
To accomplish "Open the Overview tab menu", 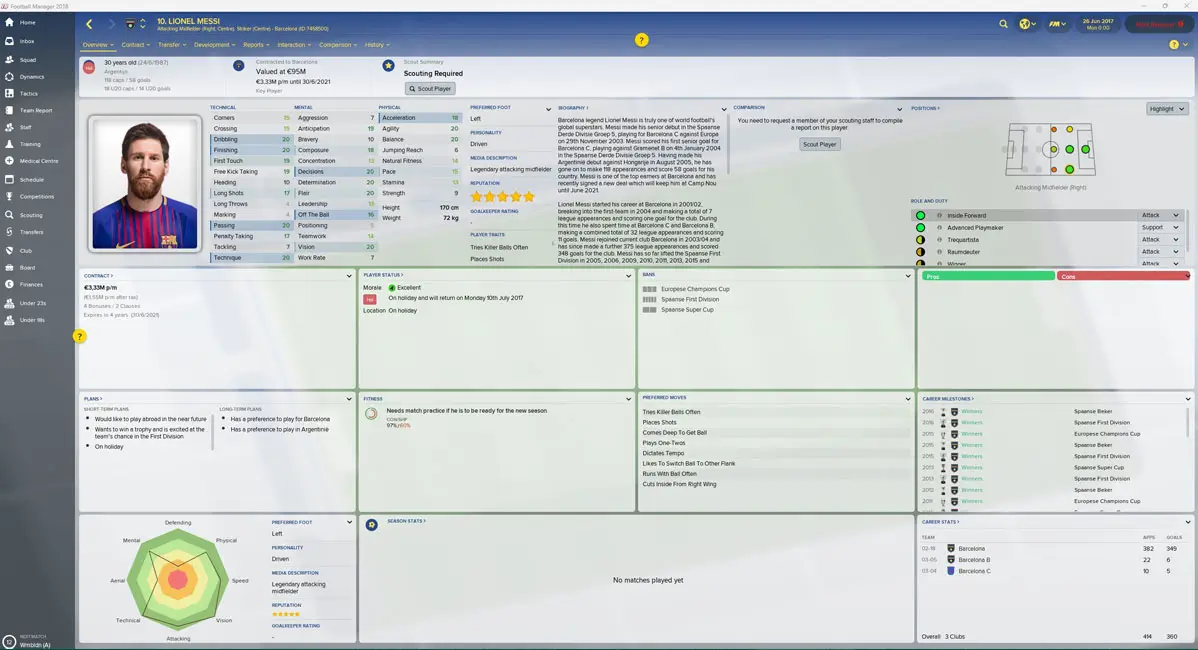I will coord(98,45).
